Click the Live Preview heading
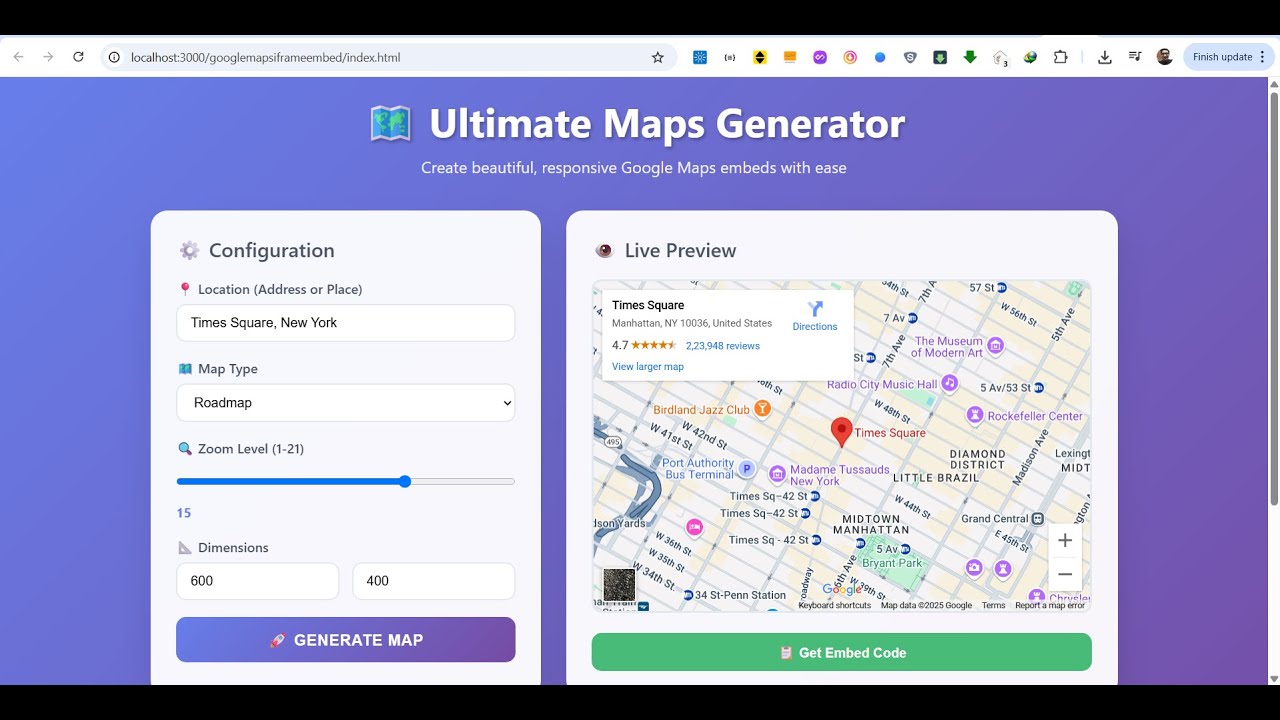 point(680,251)
